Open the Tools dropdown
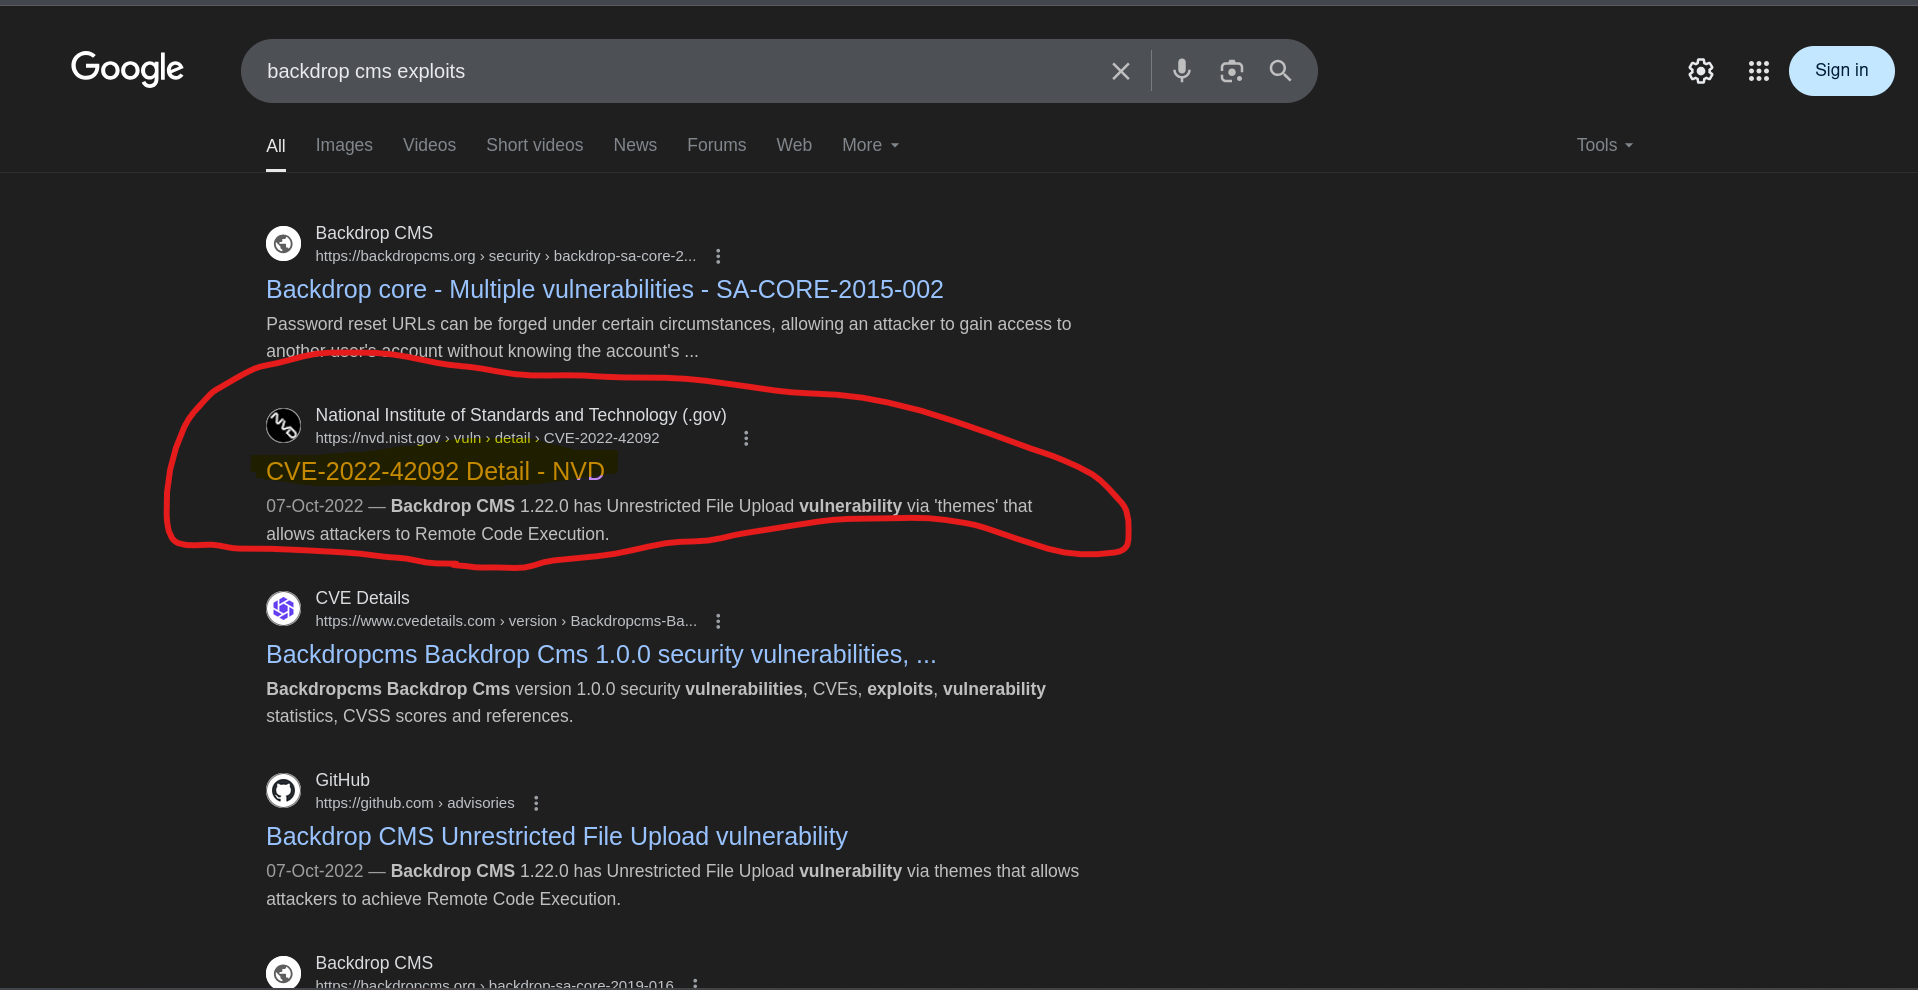 [x=1604, y=145]
